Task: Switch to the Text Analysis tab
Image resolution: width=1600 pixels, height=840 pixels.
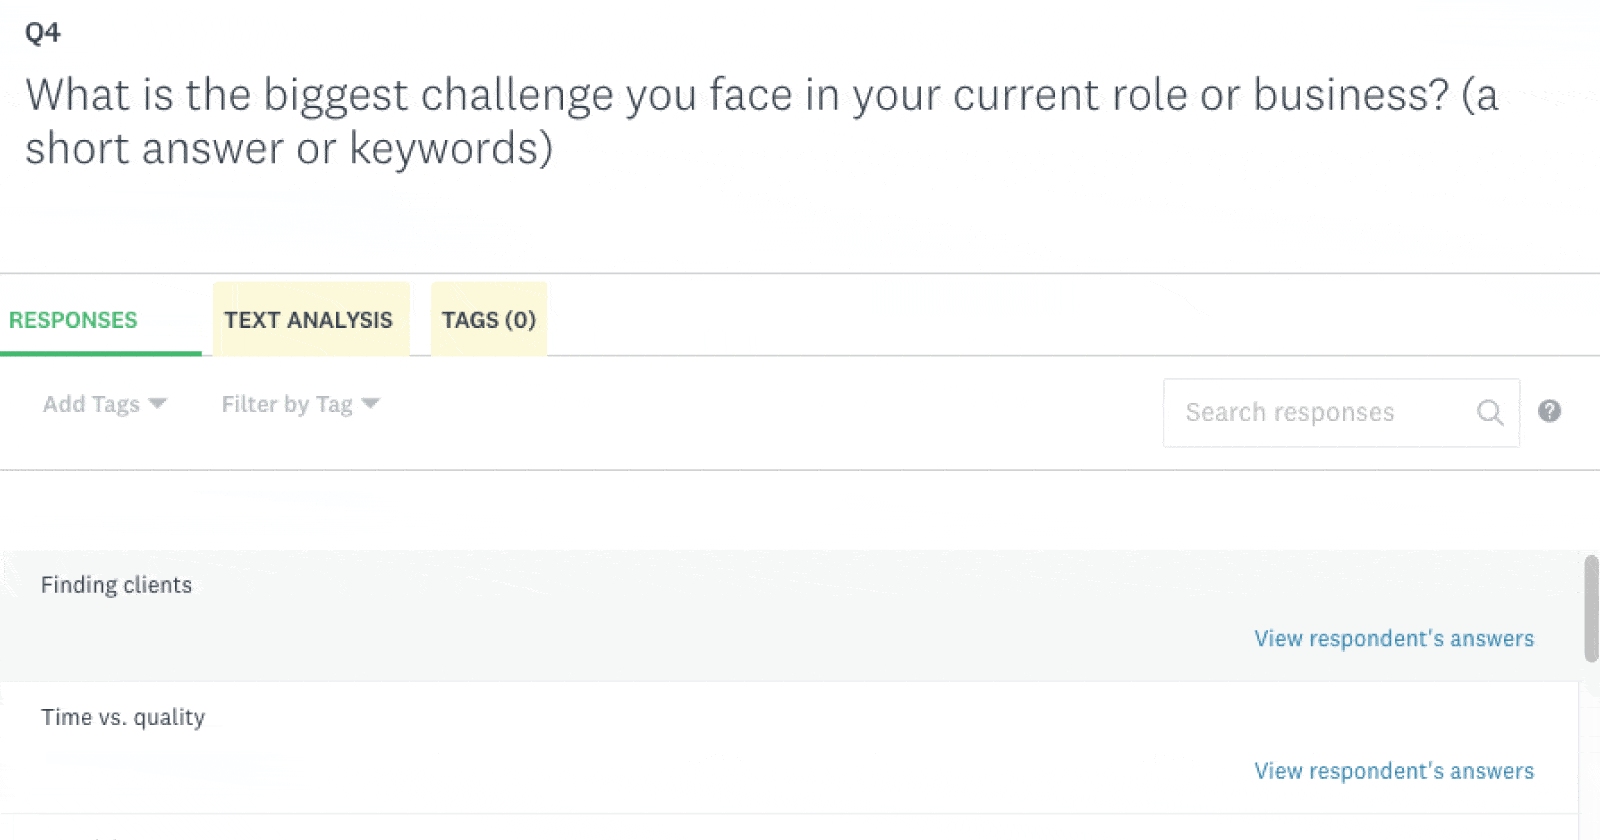Action: pos(308,320)
